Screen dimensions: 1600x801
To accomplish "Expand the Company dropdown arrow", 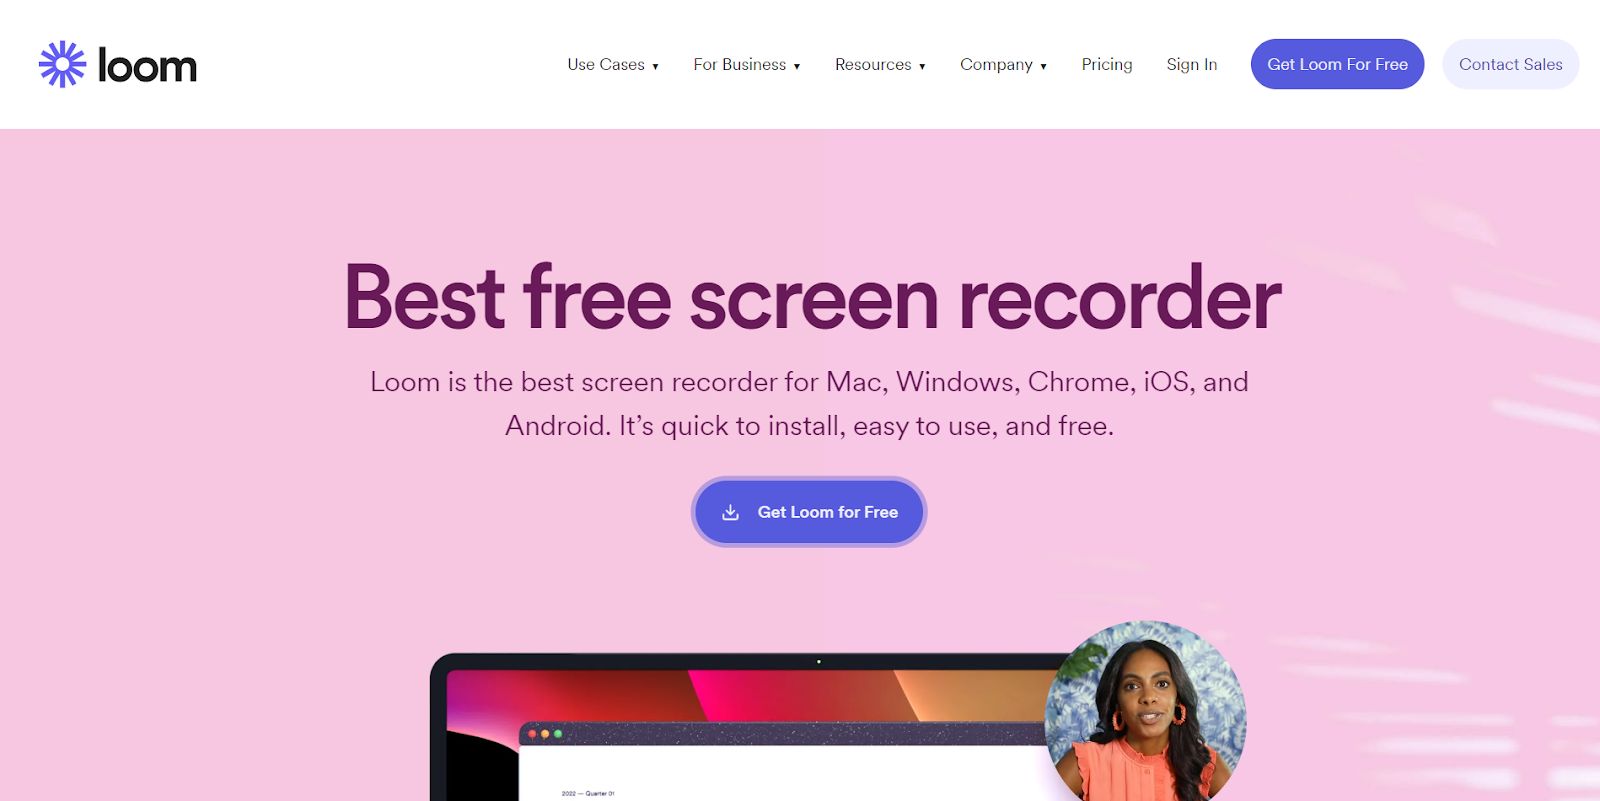I will 1043,66.
